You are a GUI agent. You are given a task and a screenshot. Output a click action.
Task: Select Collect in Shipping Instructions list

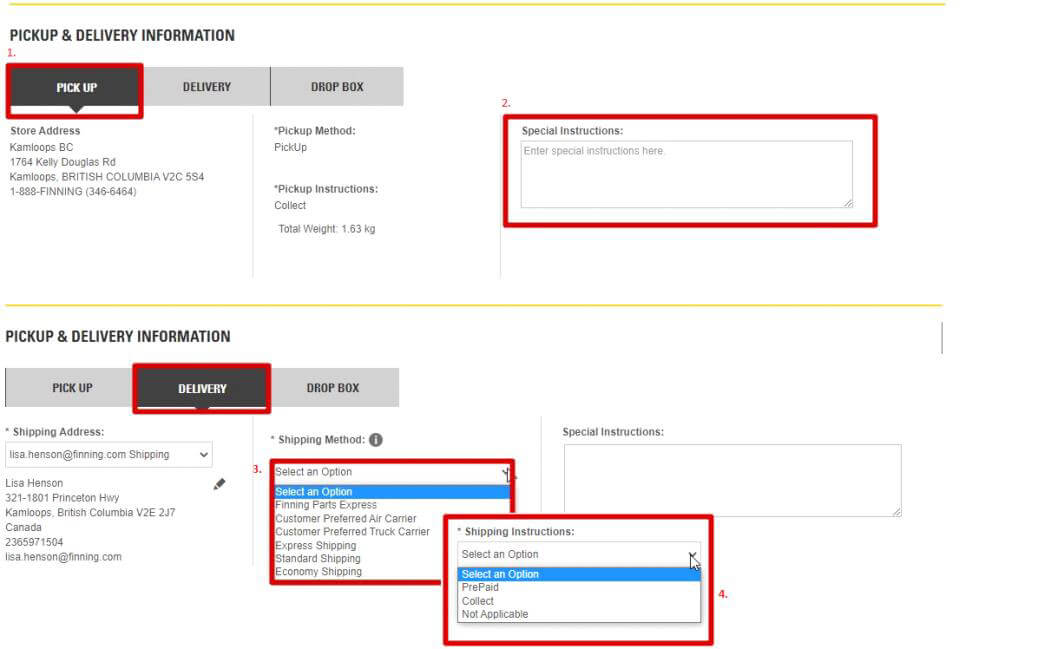478,601
